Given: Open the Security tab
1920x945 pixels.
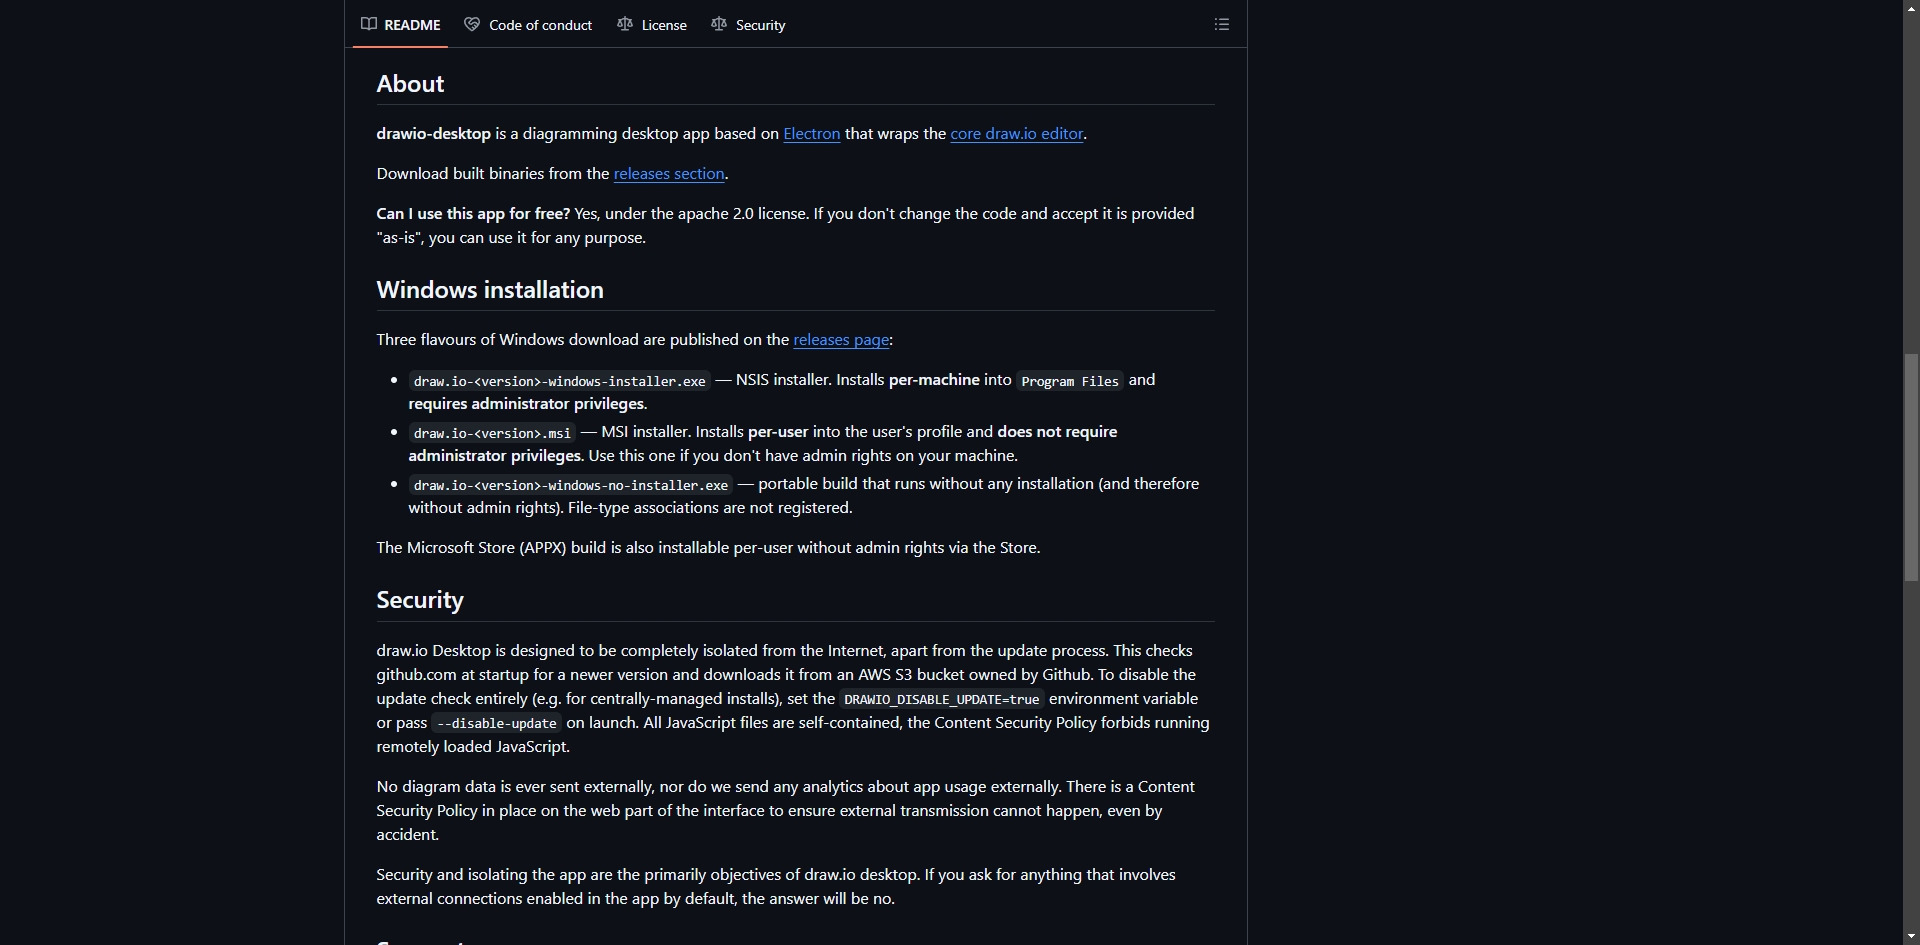Looking at the screenshot, I should [x=748, y=24].
